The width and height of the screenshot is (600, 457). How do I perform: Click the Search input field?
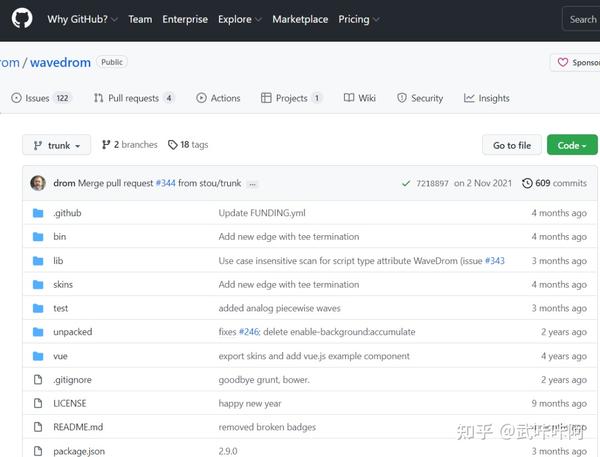582,19
